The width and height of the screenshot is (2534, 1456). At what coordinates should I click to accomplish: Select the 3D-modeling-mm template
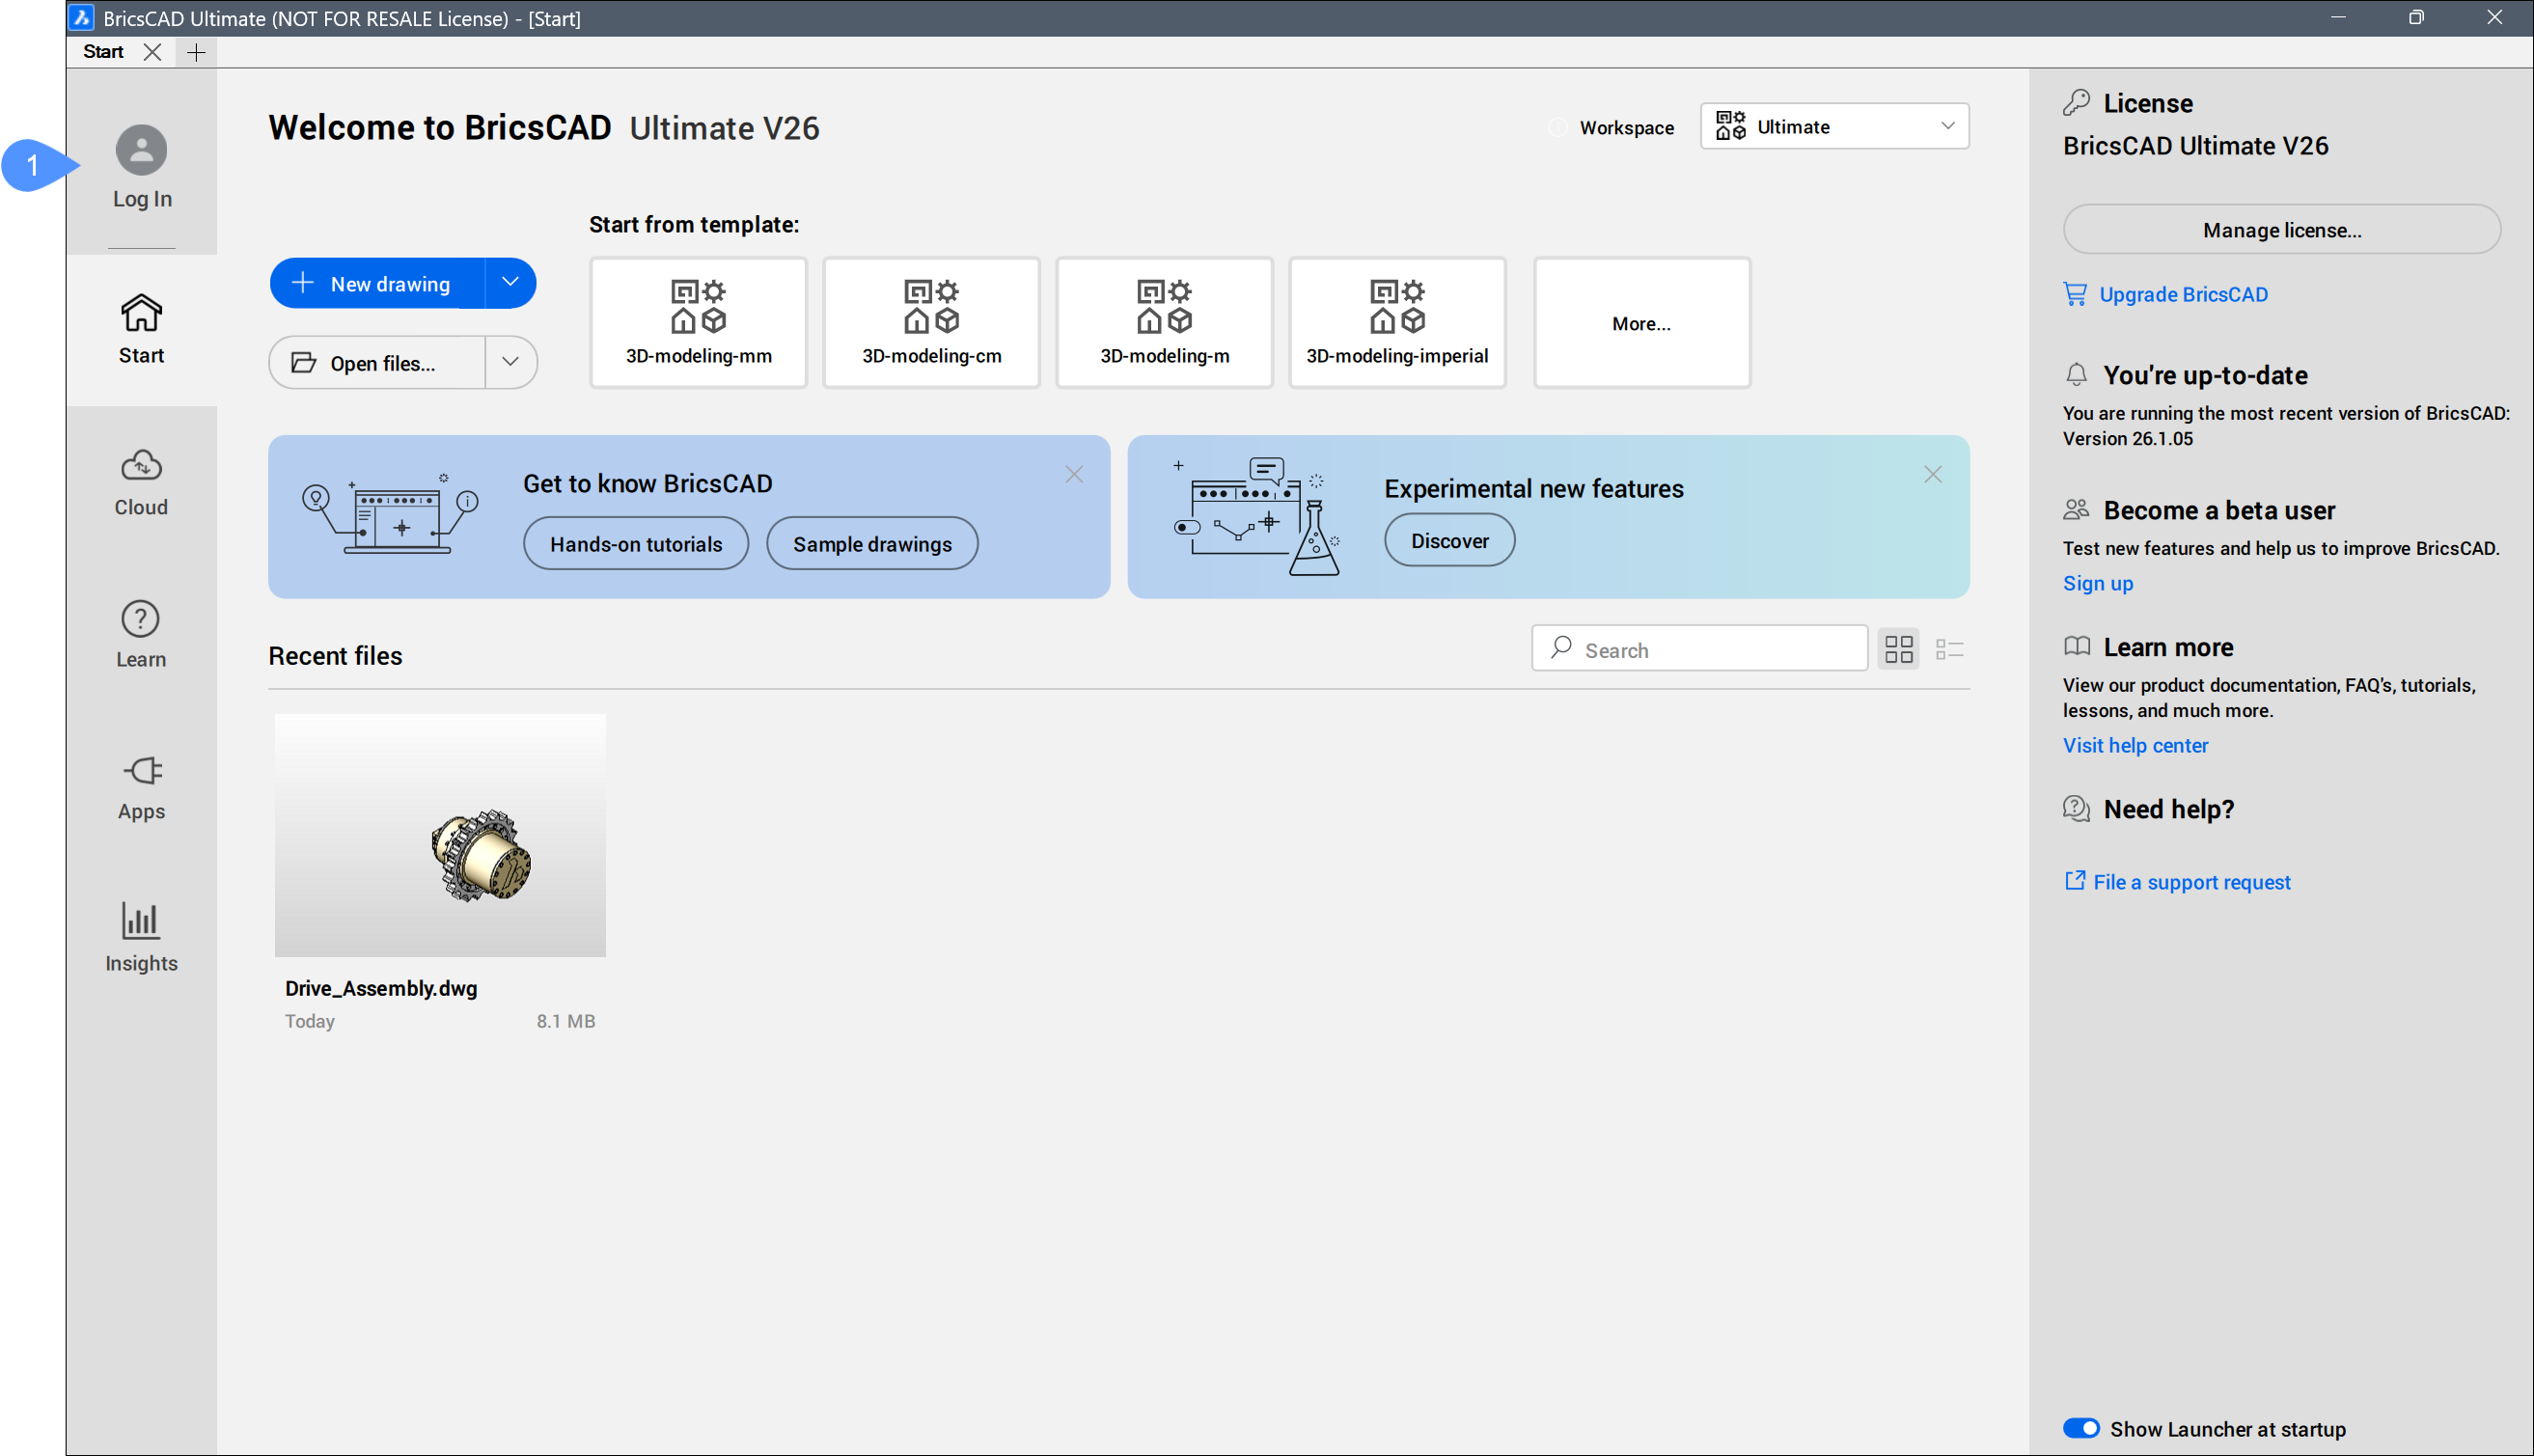[698, 323]
